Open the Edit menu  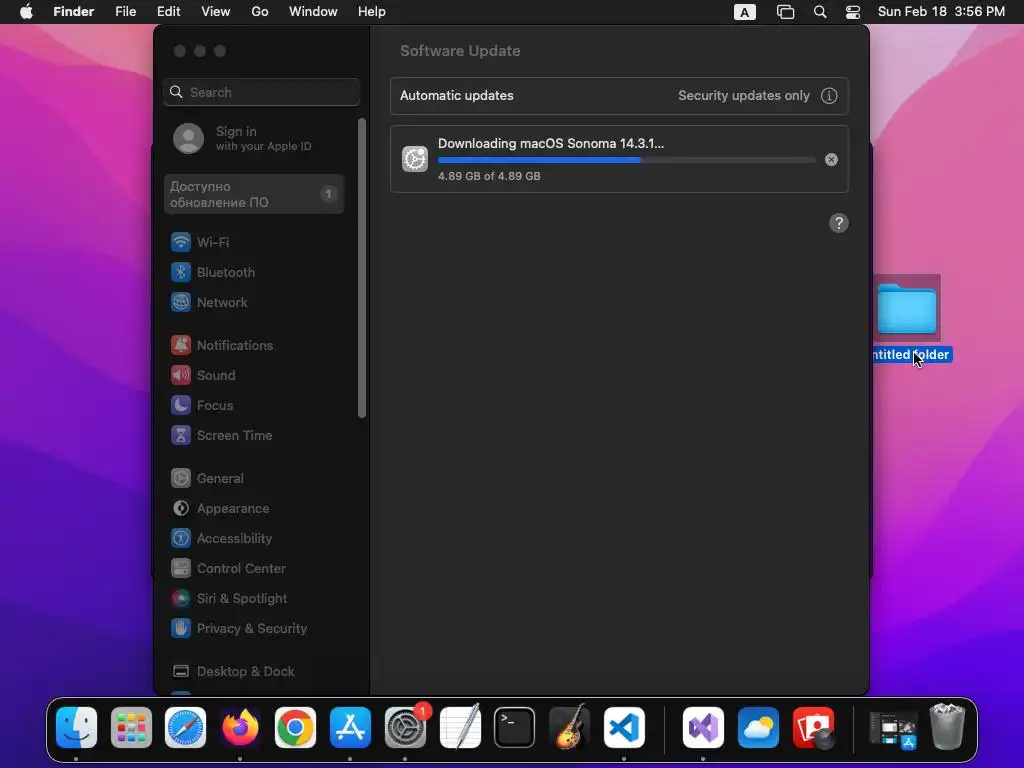point(168,12)
